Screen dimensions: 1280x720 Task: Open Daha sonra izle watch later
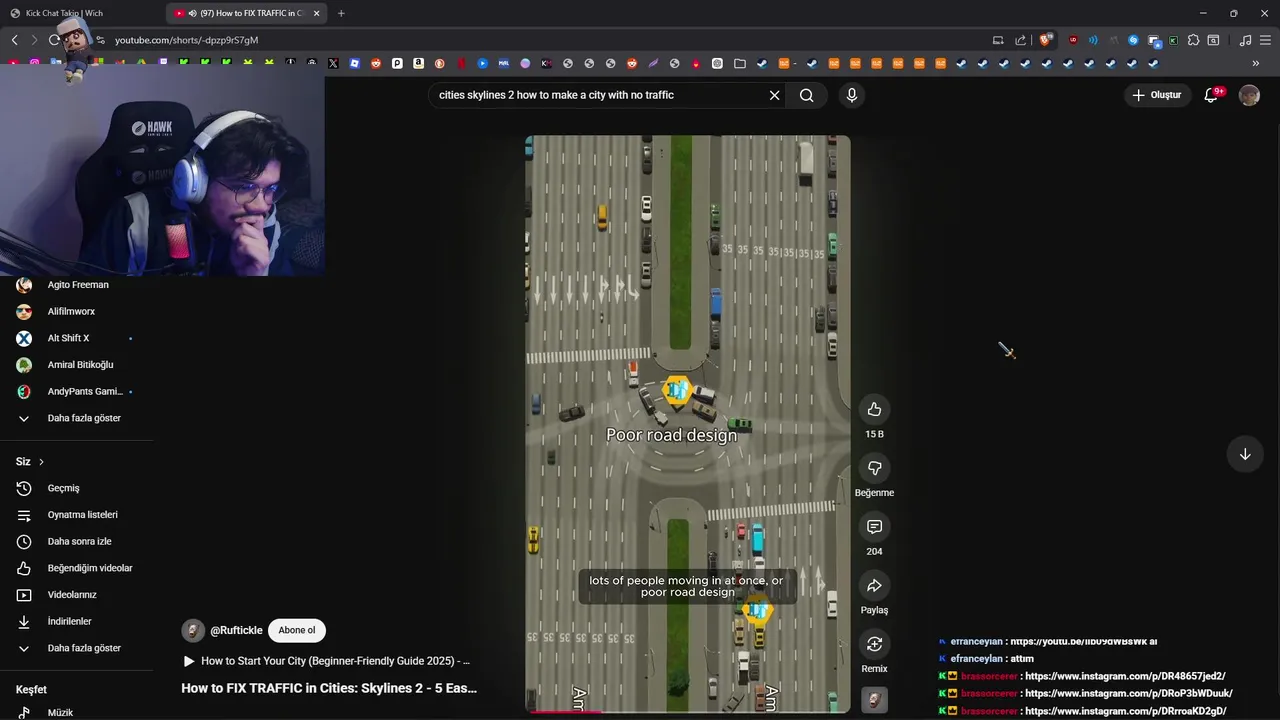[77, 541]
